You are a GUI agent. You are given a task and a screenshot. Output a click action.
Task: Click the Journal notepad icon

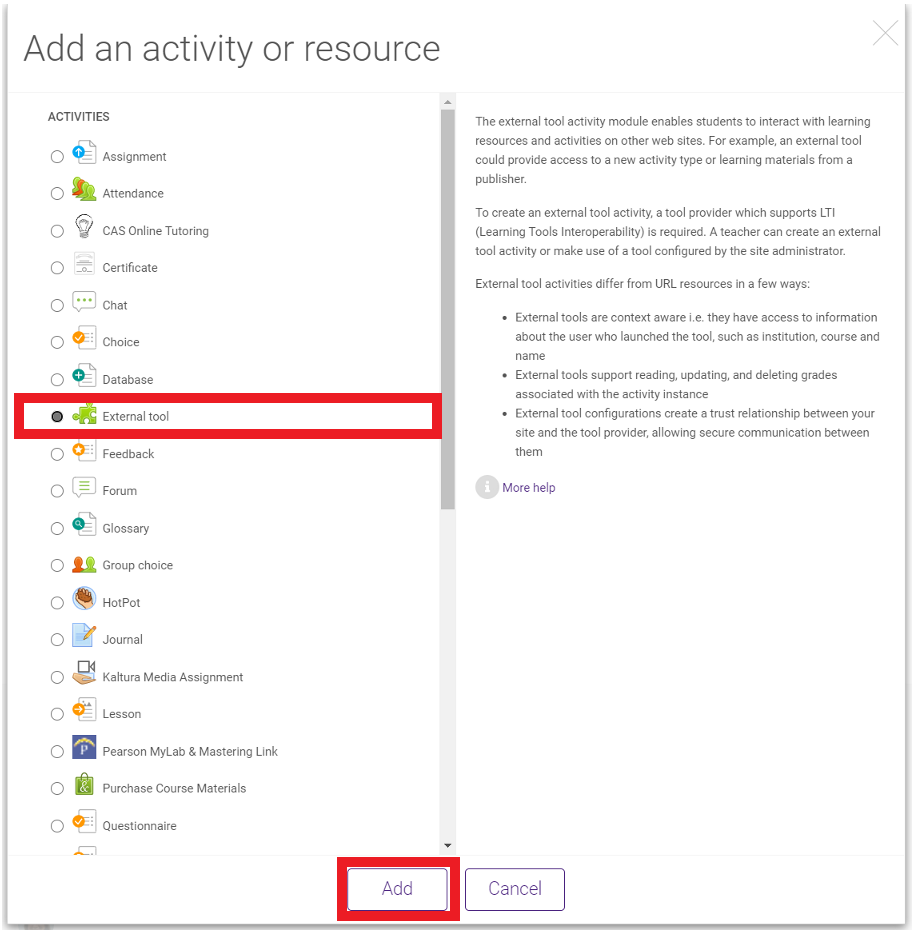[x=84, y=635]
